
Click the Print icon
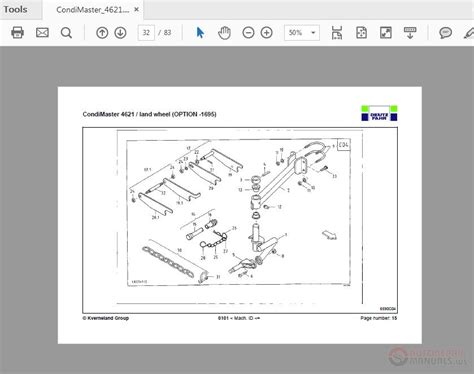(17, 33)
